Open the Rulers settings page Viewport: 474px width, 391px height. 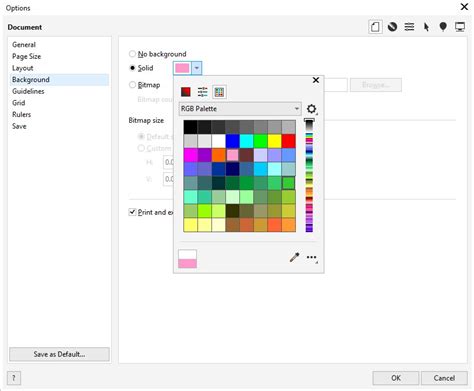21,114
